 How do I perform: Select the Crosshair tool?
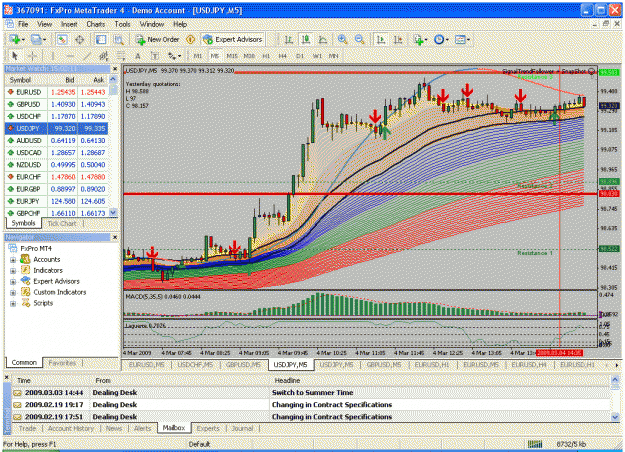pyautogui.click(x=32, y=56)
